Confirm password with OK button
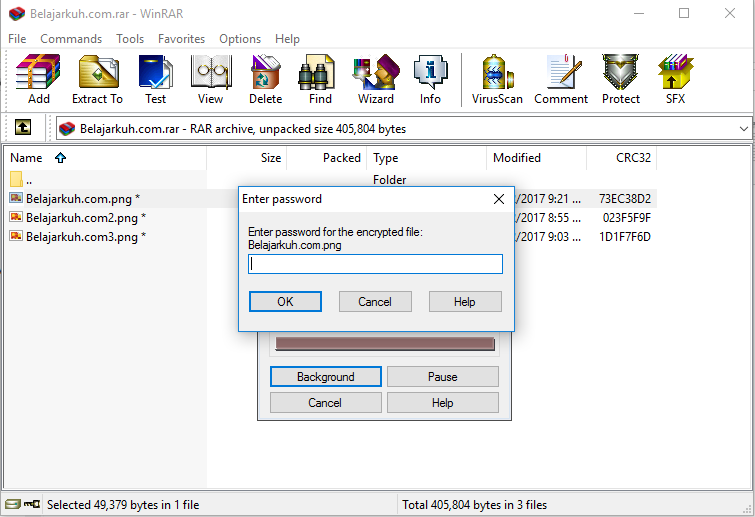755x517 pixels. coord(285,301)
